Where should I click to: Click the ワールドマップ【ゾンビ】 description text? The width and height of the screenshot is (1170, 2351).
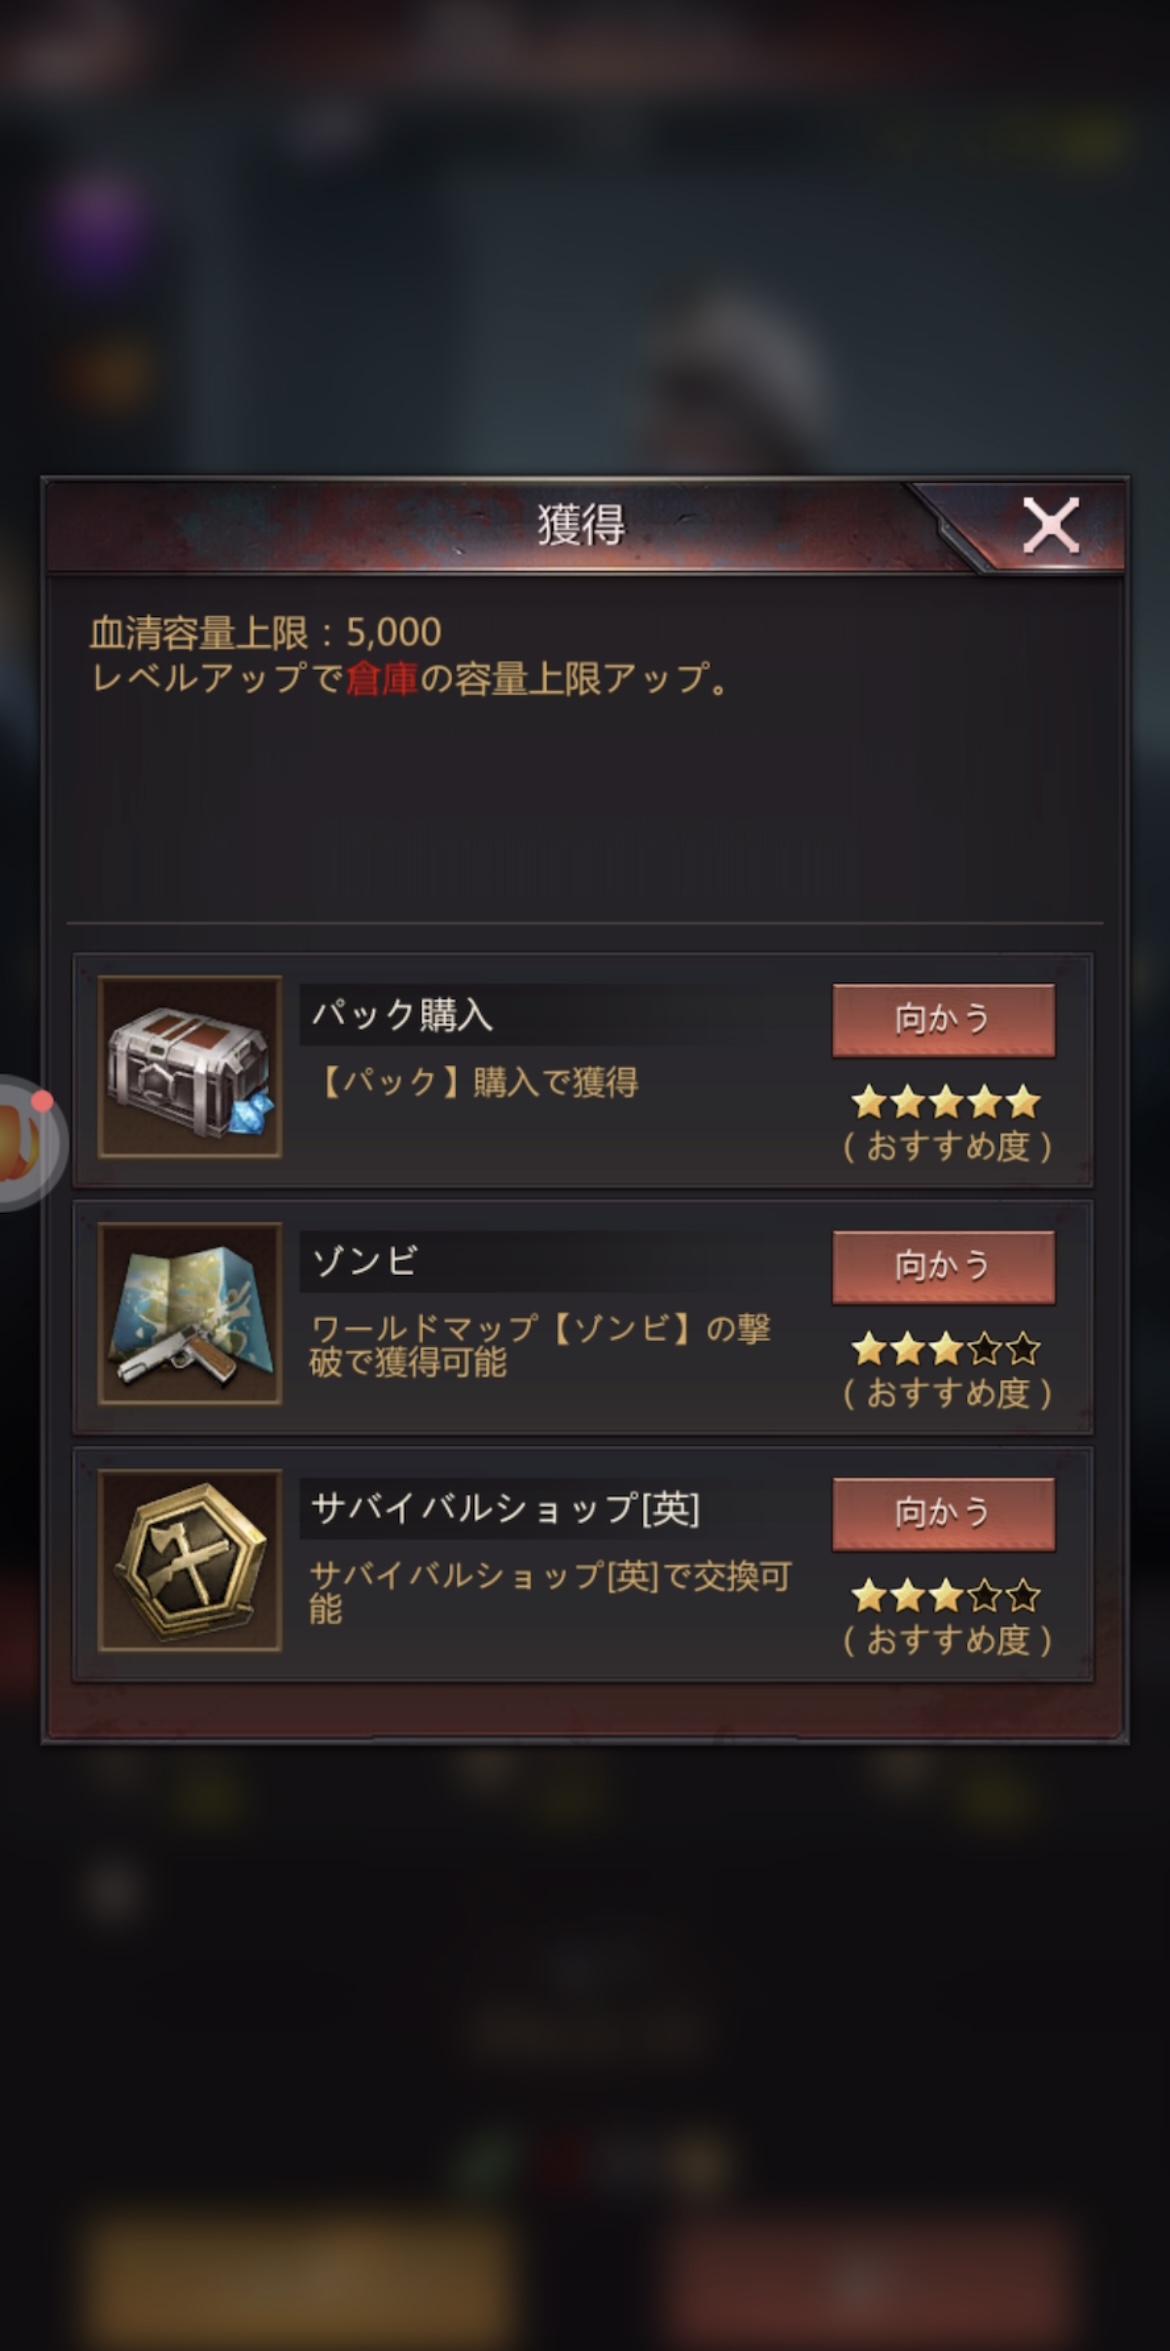click(540, 1345)
